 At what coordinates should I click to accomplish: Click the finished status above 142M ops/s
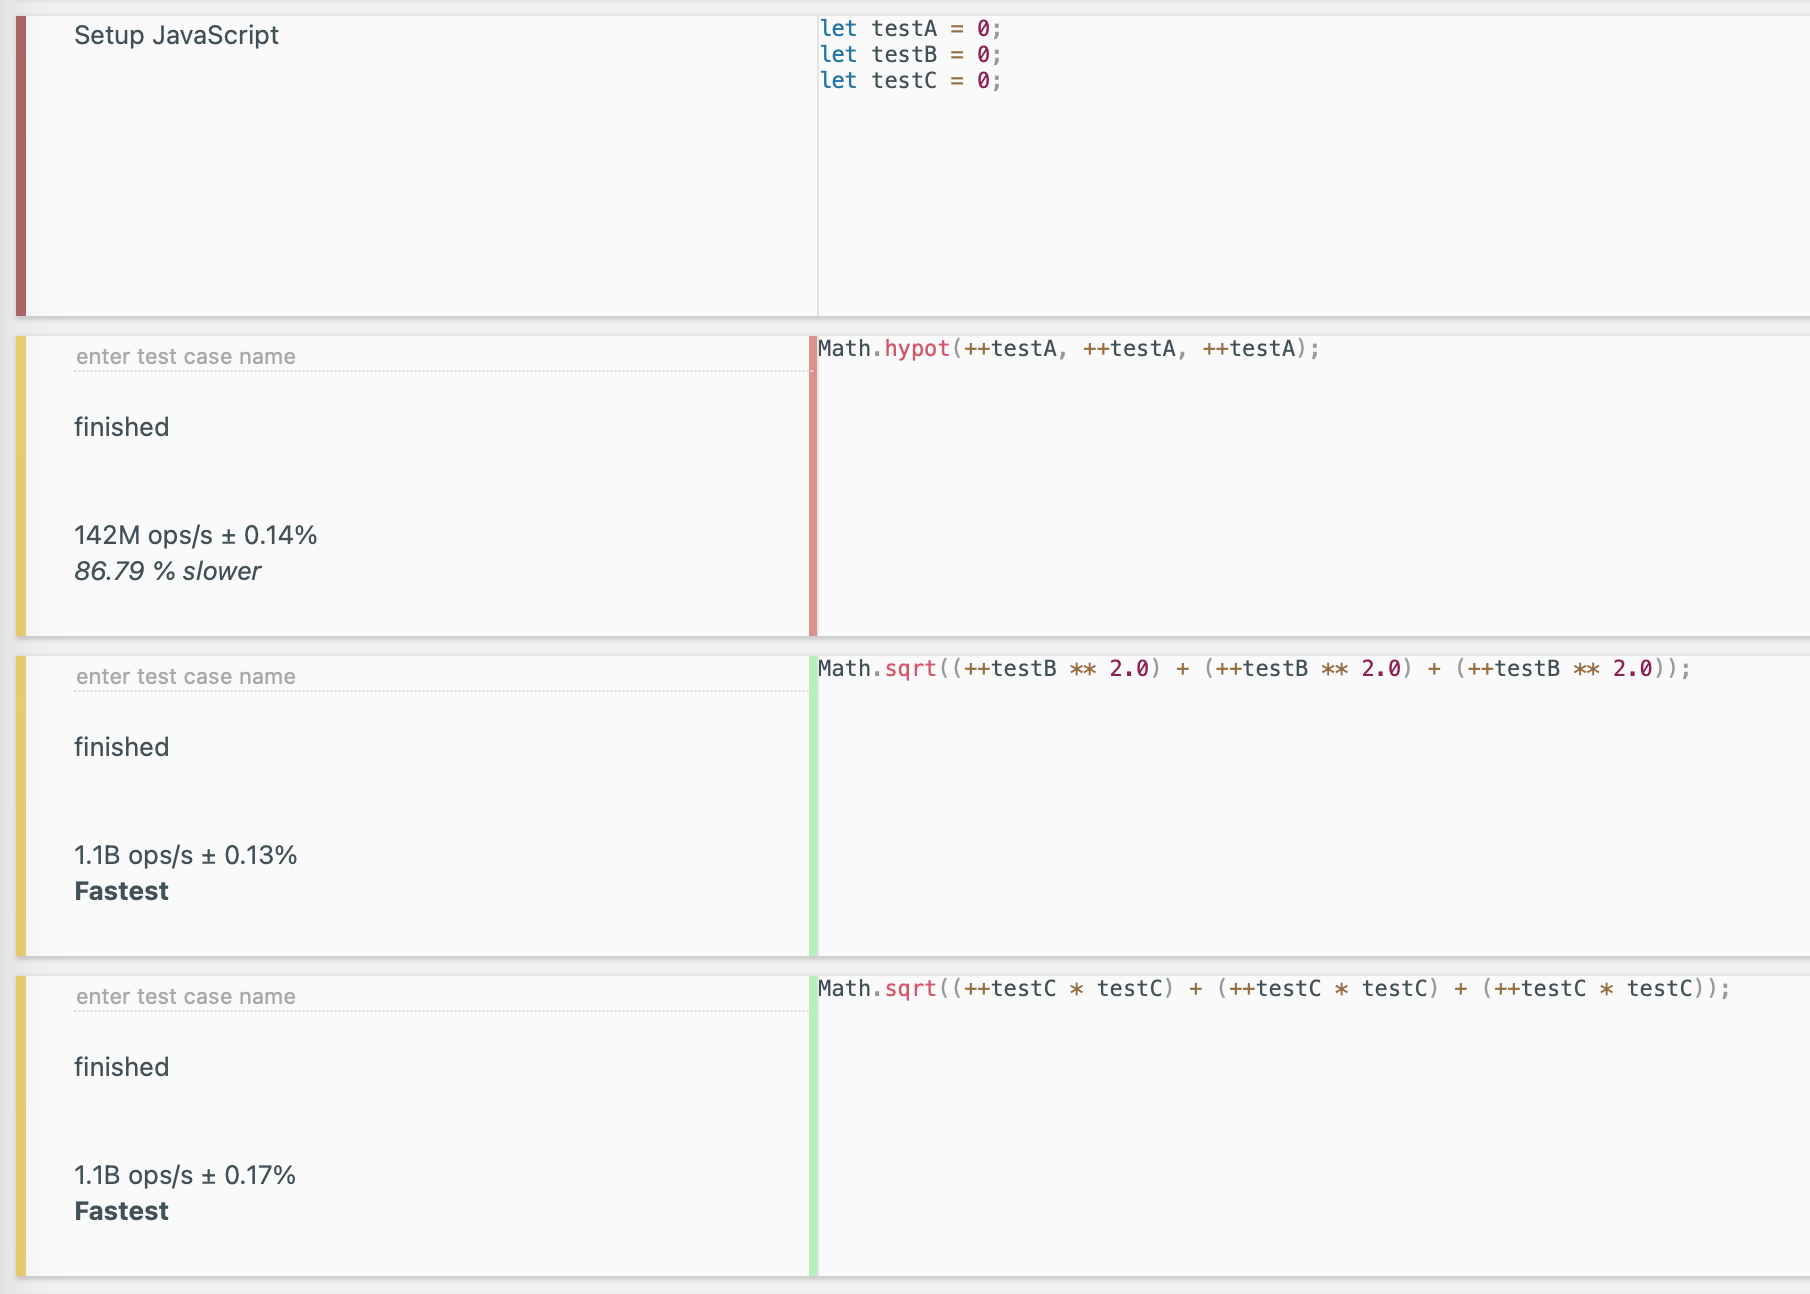(x=121, y=427)
